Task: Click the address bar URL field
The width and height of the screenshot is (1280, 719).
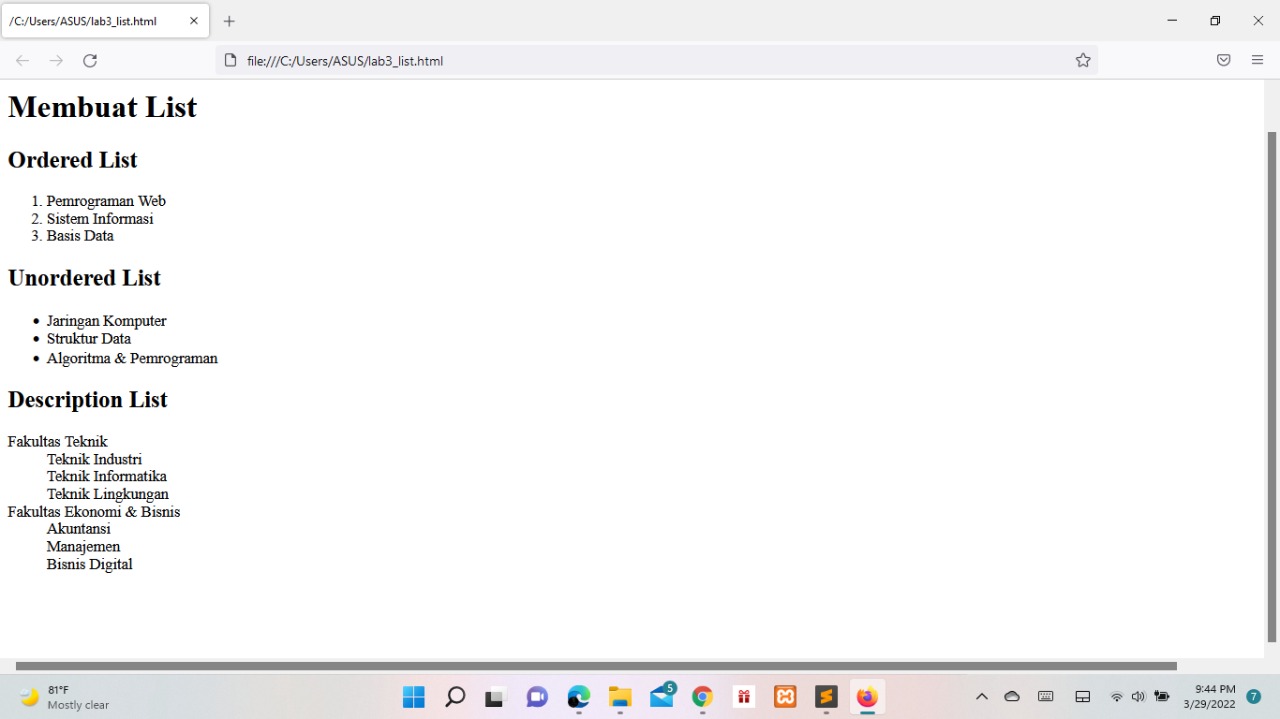Action: coord(655,61)
